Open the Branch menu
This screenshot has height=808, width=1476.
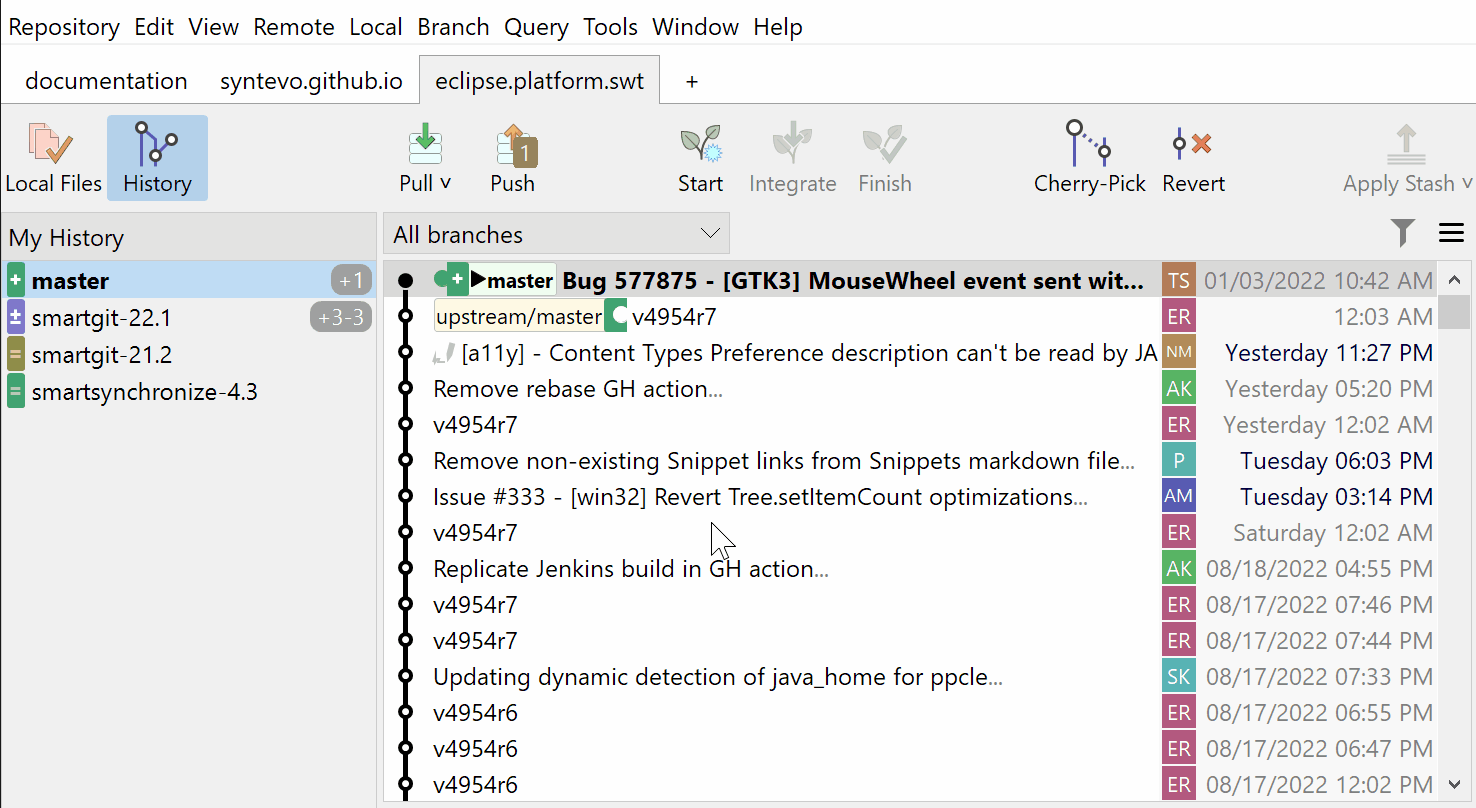[x=453, y=27]
